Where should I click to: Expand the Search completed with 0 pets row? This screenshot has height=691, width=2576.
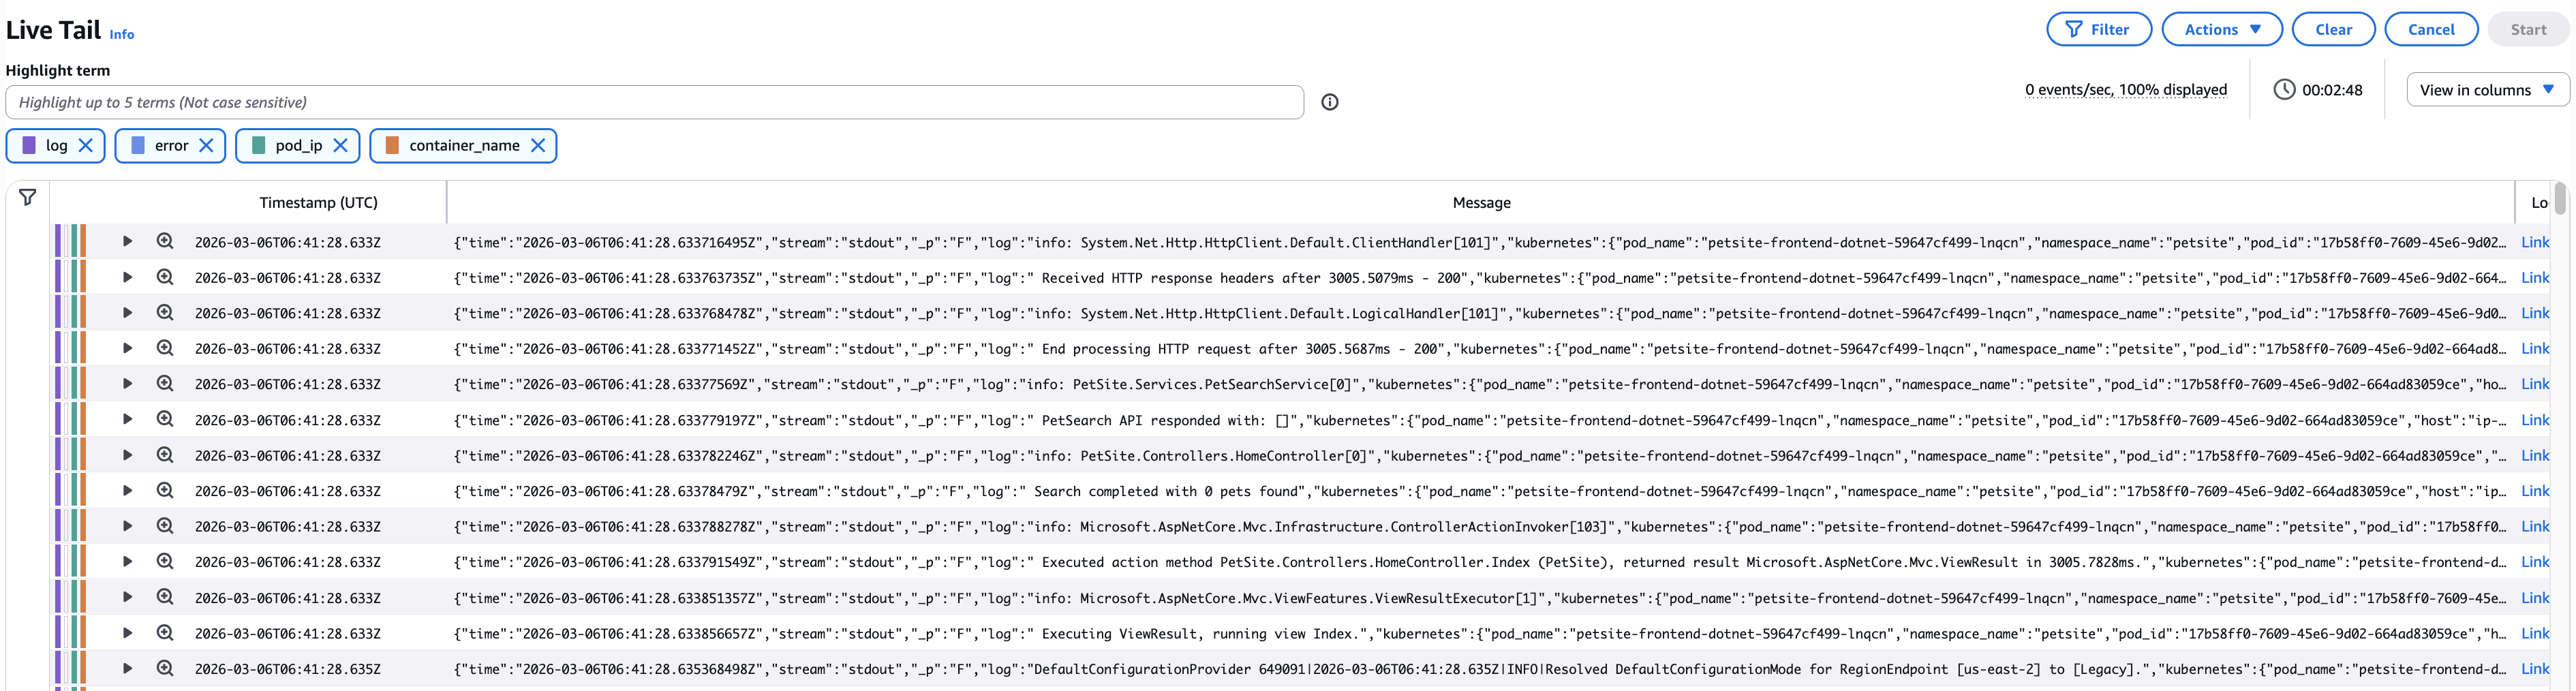pos(127,490)
